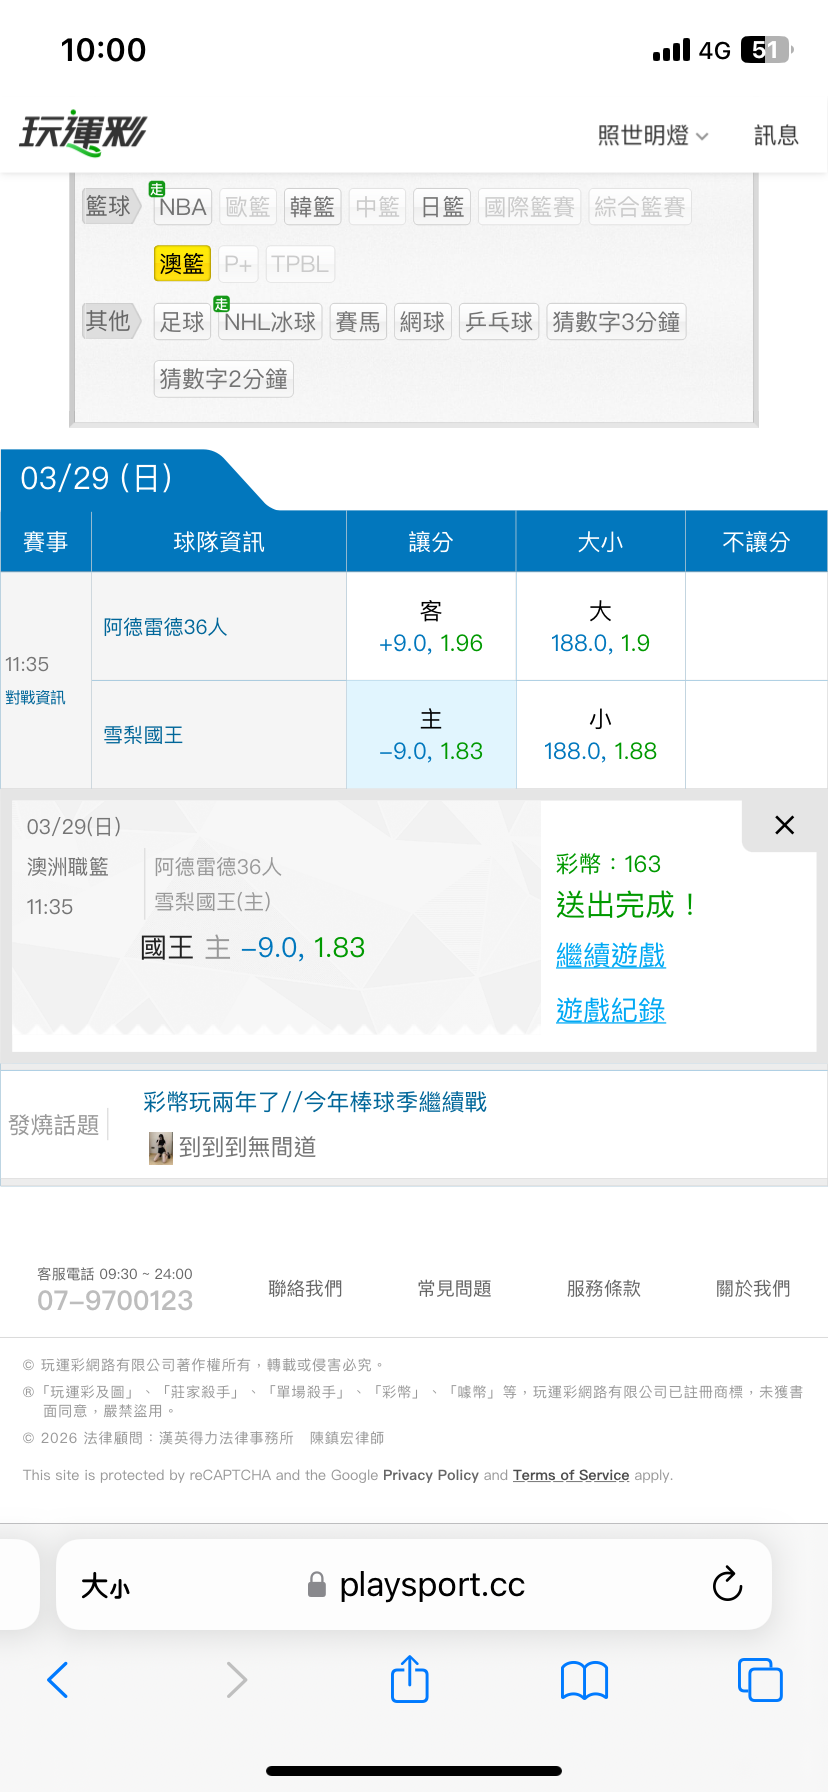
Task: Open Safari share sheet
Action: [x=410, y=1679]
